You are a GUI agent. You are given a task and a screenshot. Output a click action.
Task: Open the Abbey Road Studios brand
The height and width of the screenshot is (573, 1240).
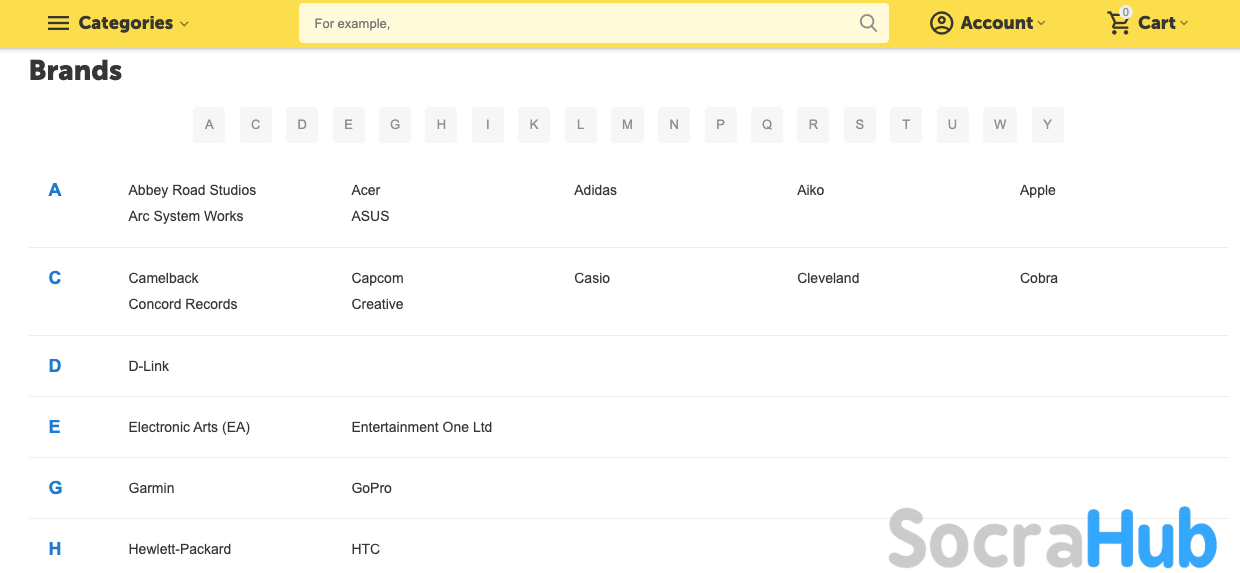click(192, 190)
